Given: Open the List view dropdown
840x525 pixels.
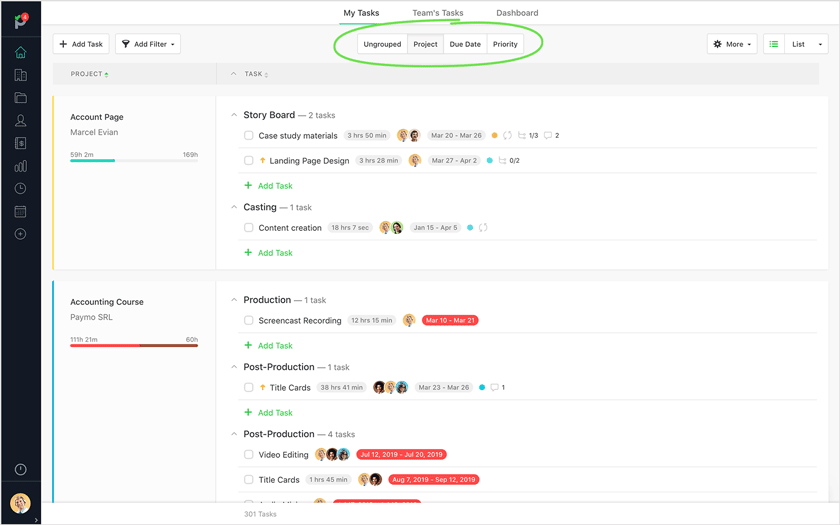Looking at the screenshot, I should [x=807, y=44].
